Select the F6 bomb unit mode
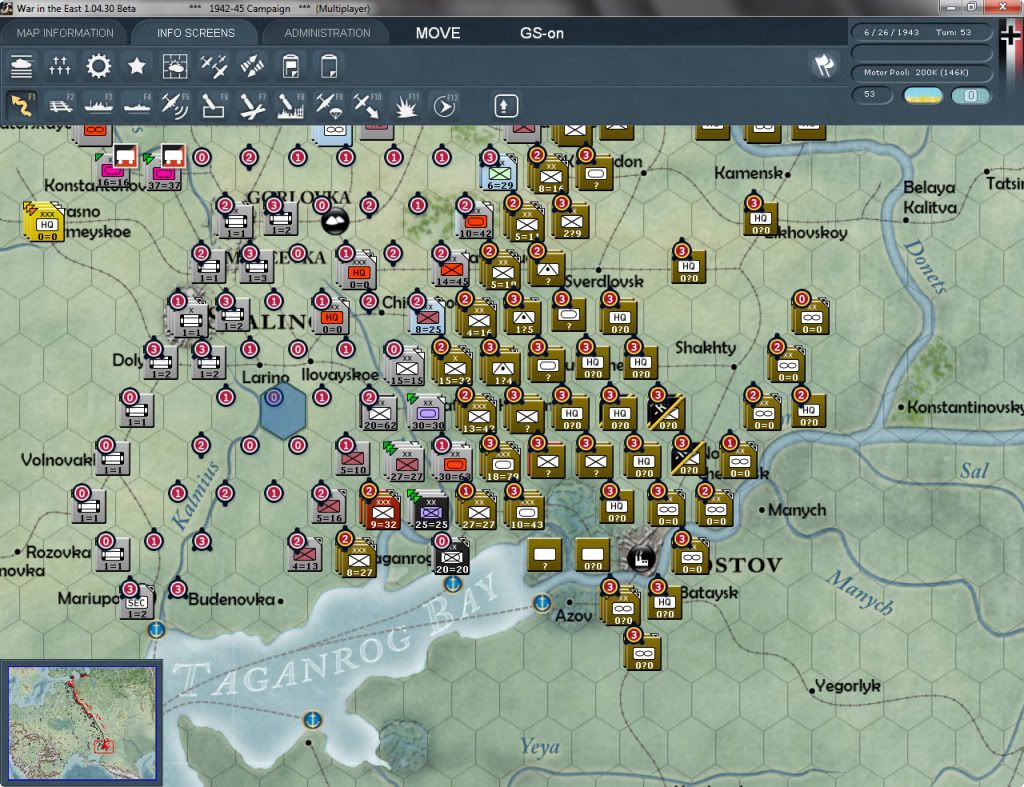This screenshot has height=787, width=1024. [214, 105]
